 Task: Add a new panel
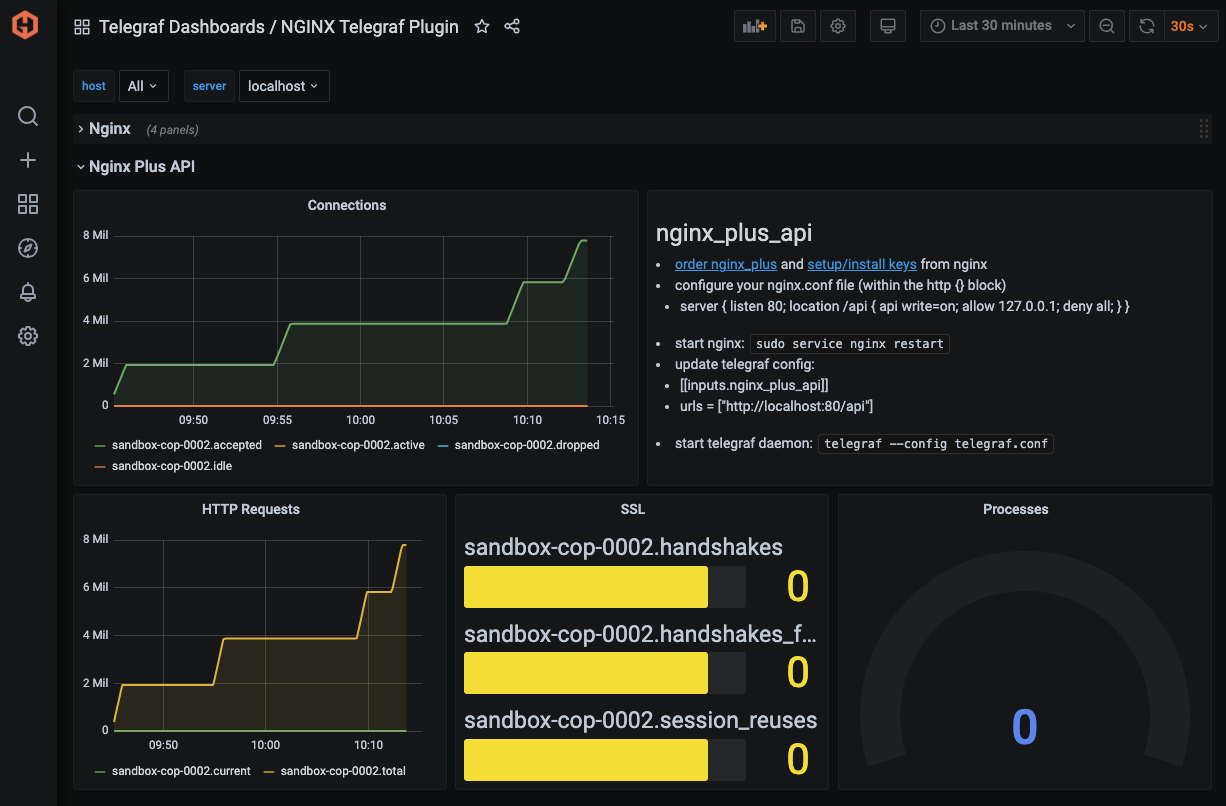pos(755,26)
